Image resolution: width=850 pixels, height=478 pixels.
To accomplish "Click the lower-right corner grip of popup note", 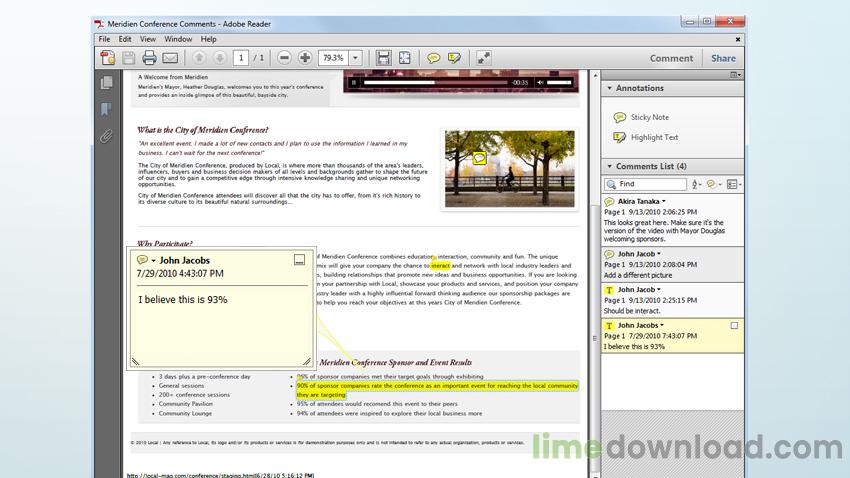I will tap(307, 361).
